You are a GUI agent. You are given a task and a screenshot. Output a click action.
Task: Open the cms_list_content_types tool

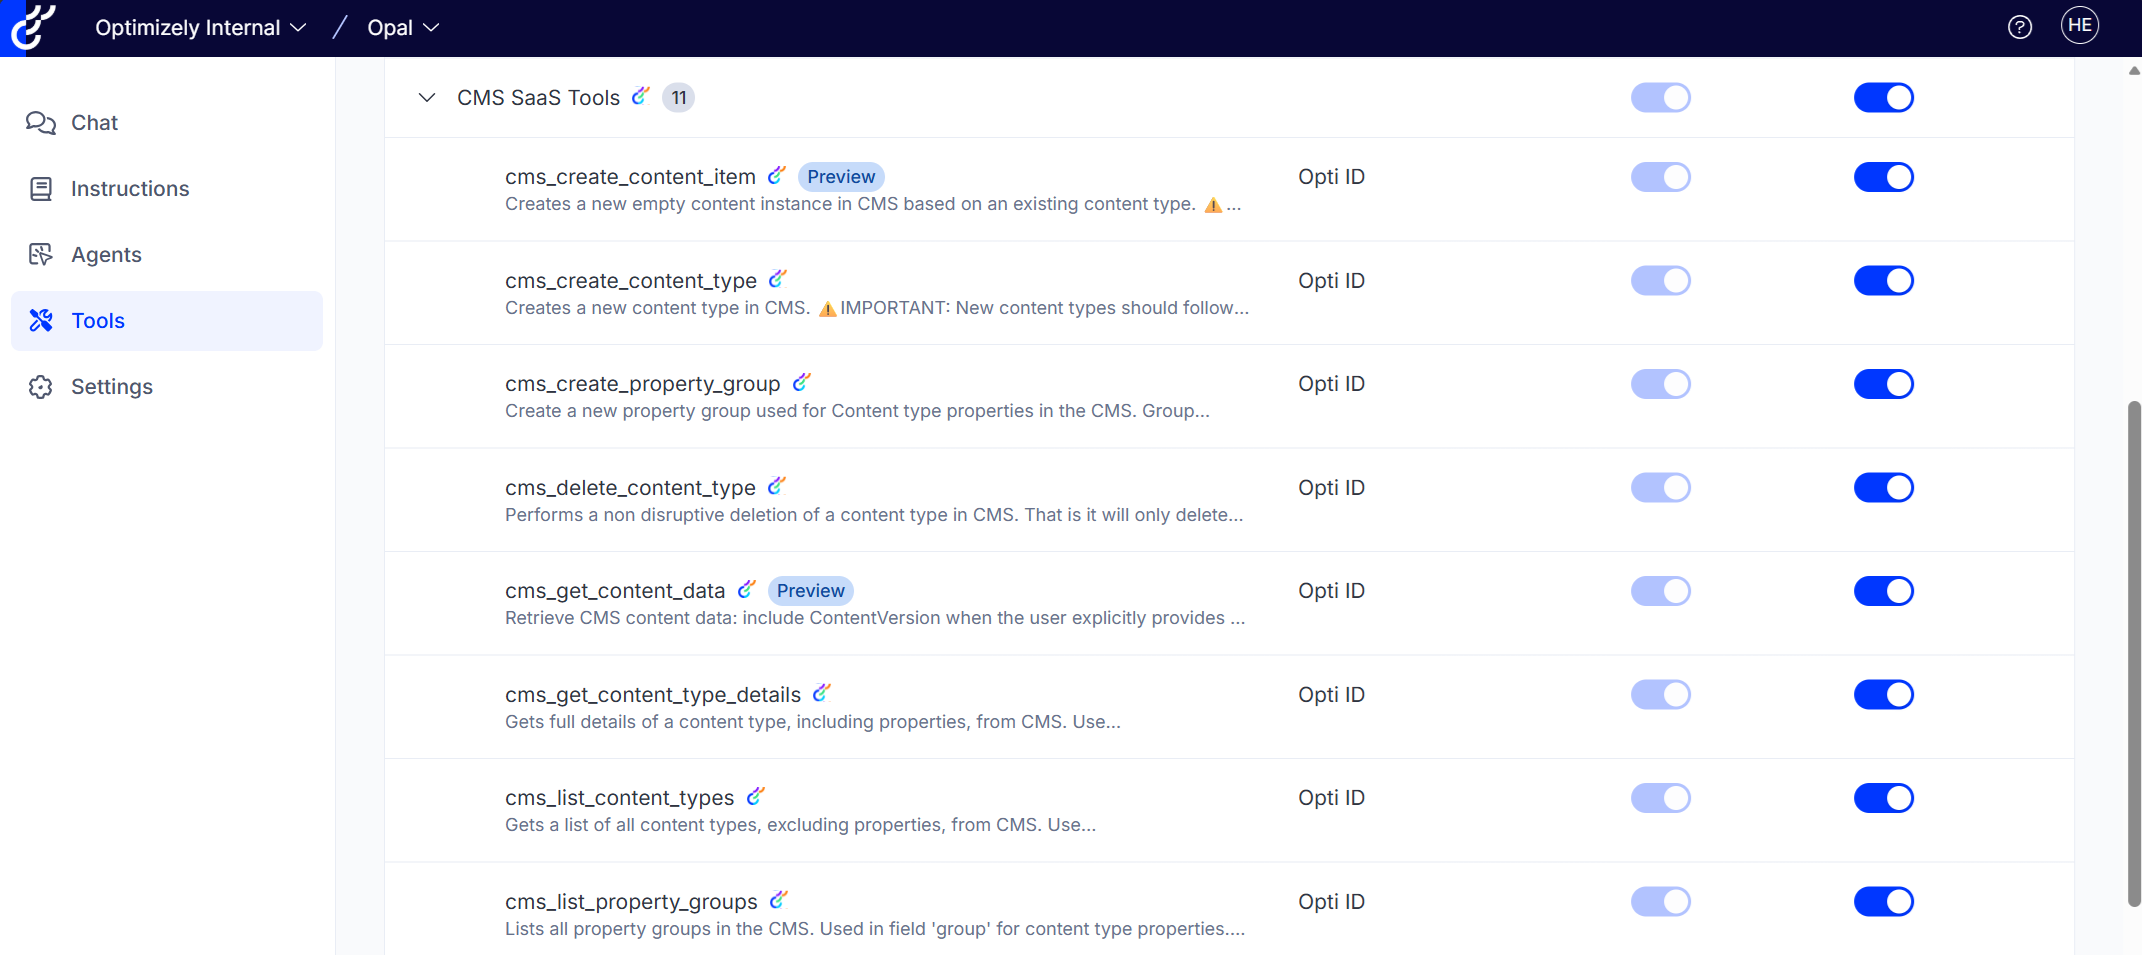click(619, 798)
